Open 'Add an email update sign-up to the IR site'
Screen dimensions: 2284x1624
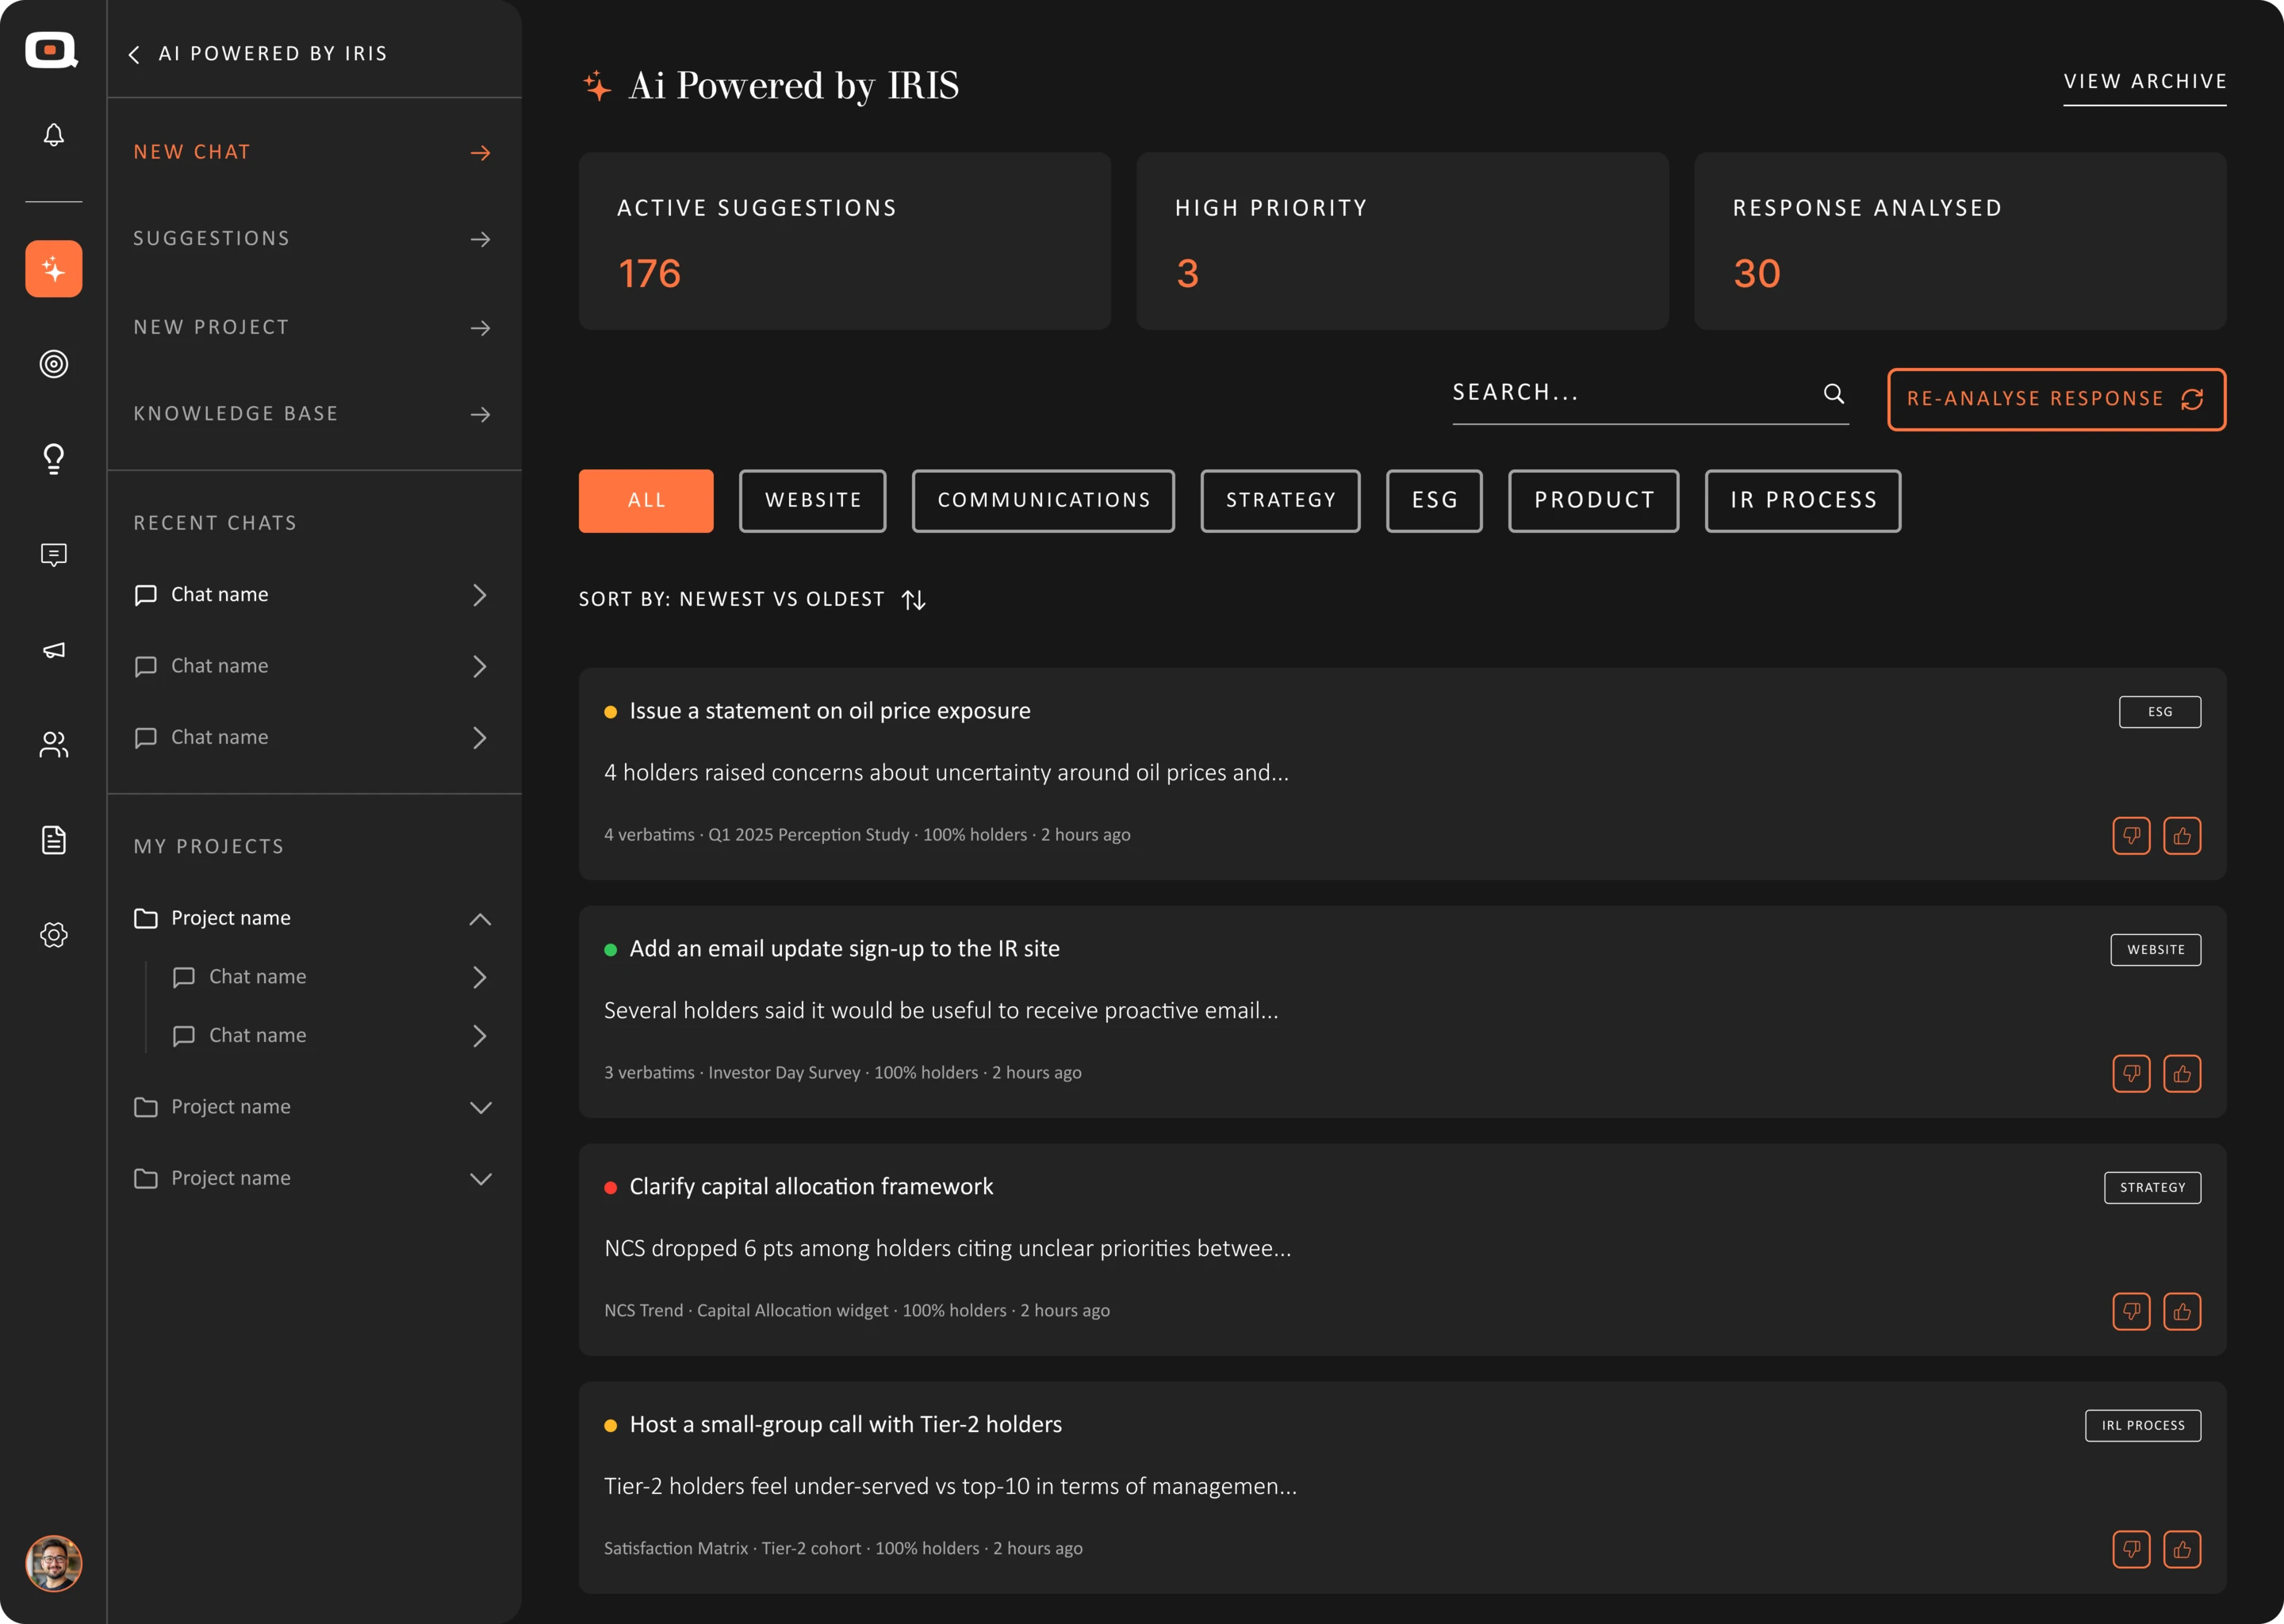point(844,949)
